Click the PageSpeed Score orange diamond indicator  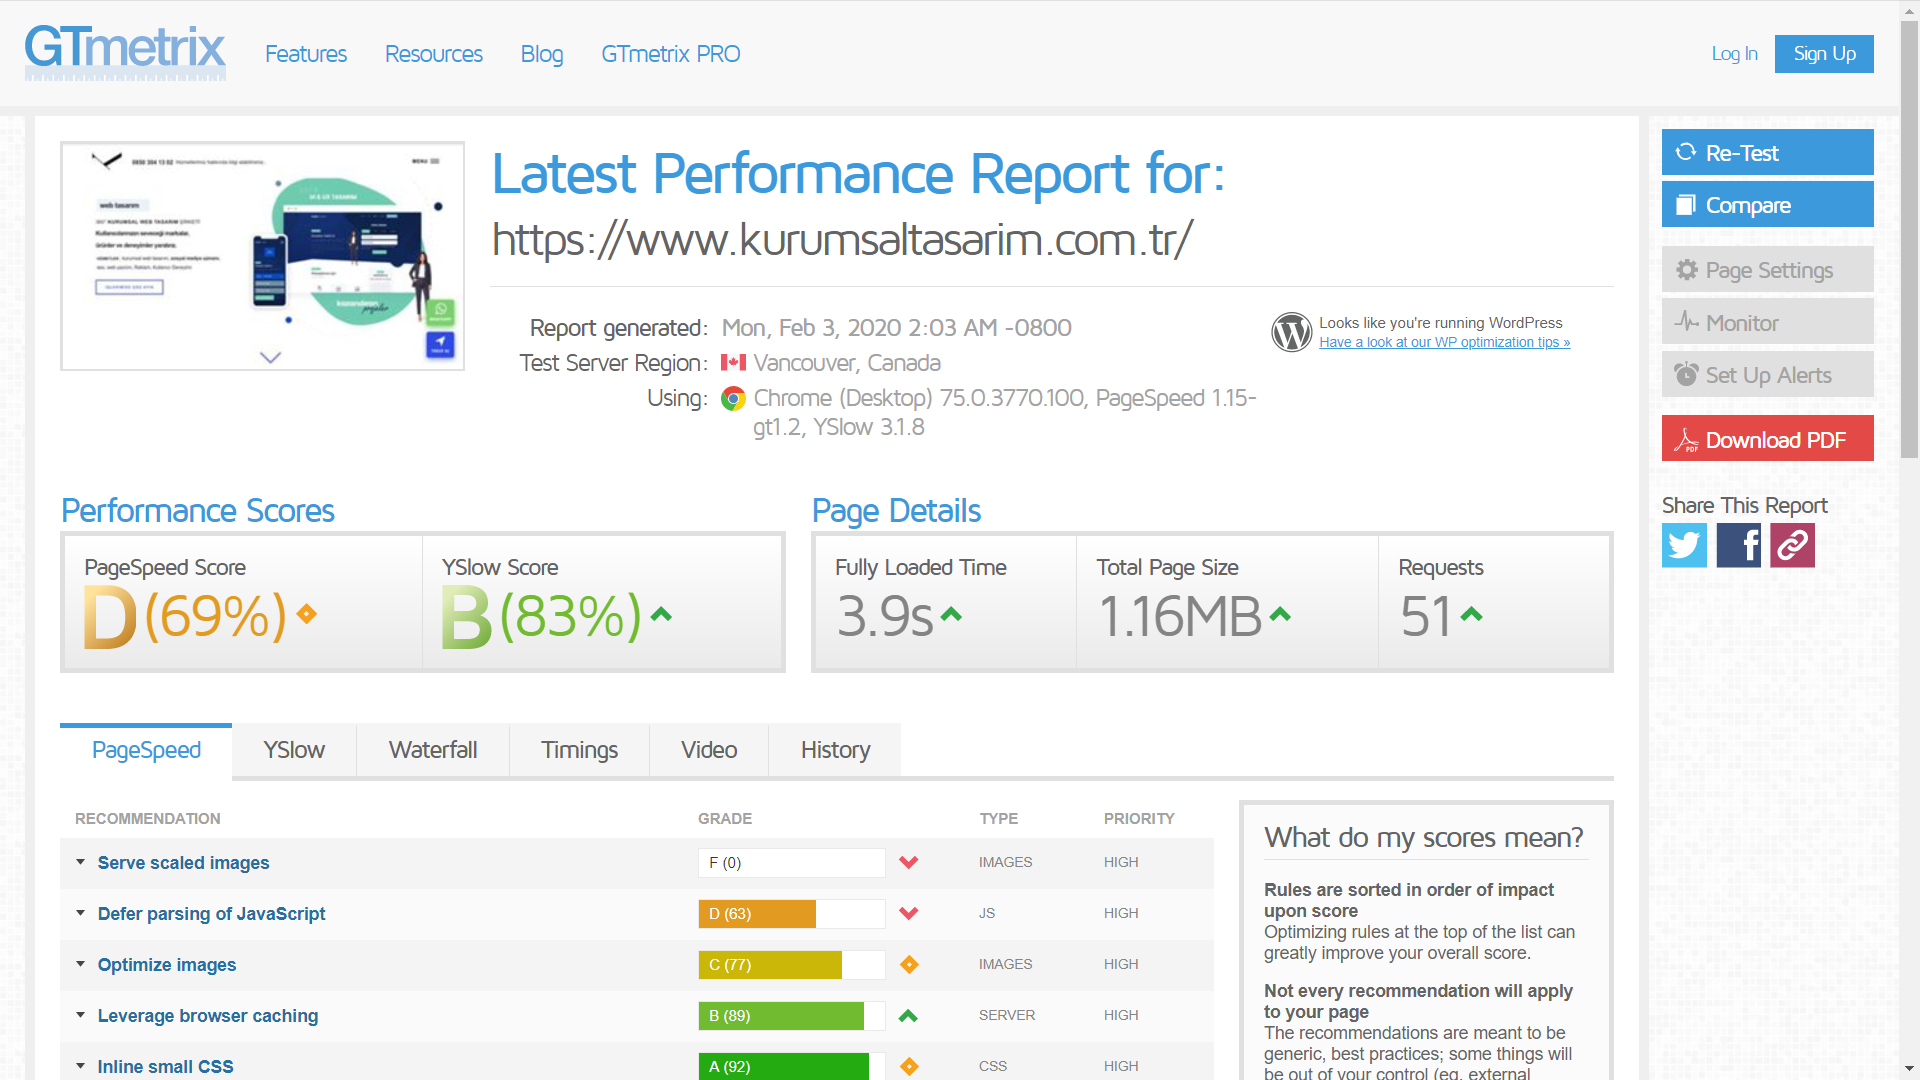(x=307, y=614)
